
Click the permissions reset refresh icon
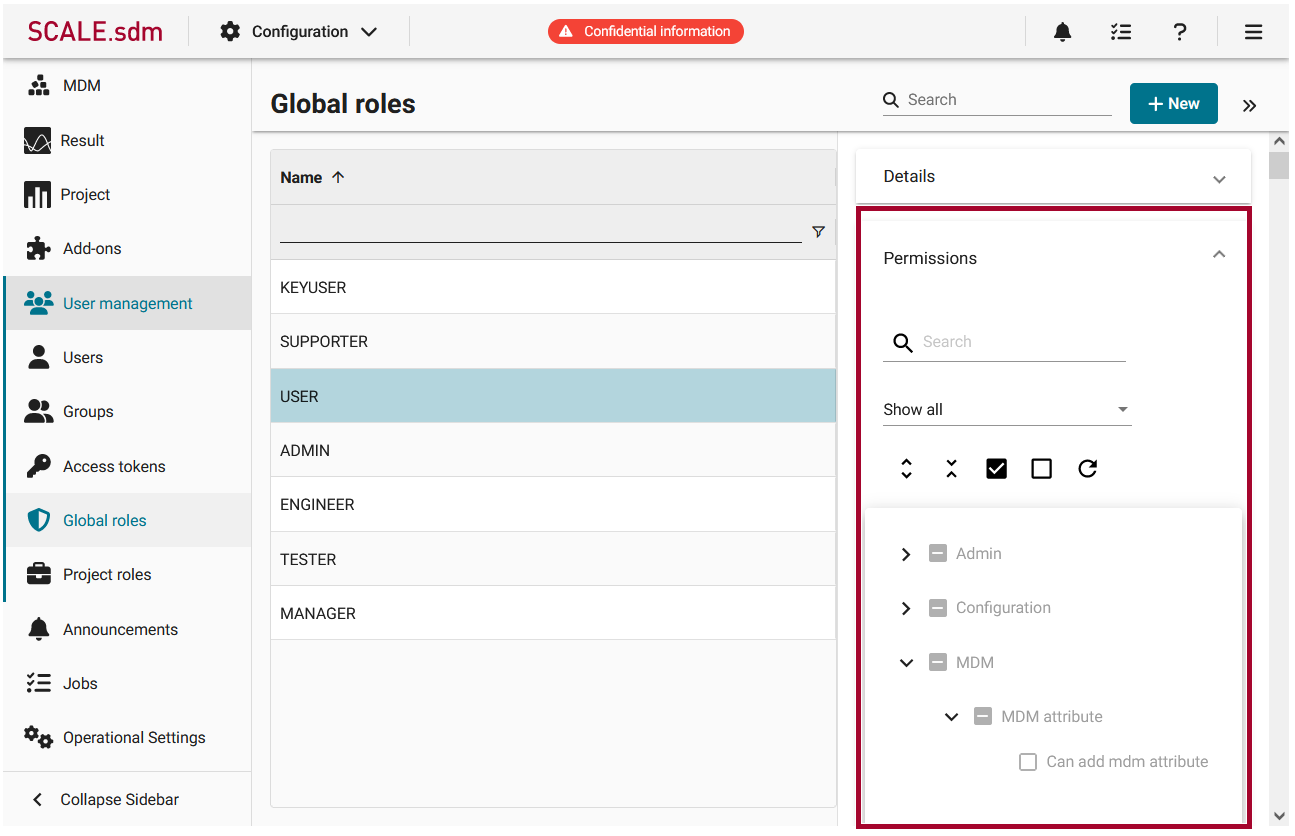(1087, 468)
